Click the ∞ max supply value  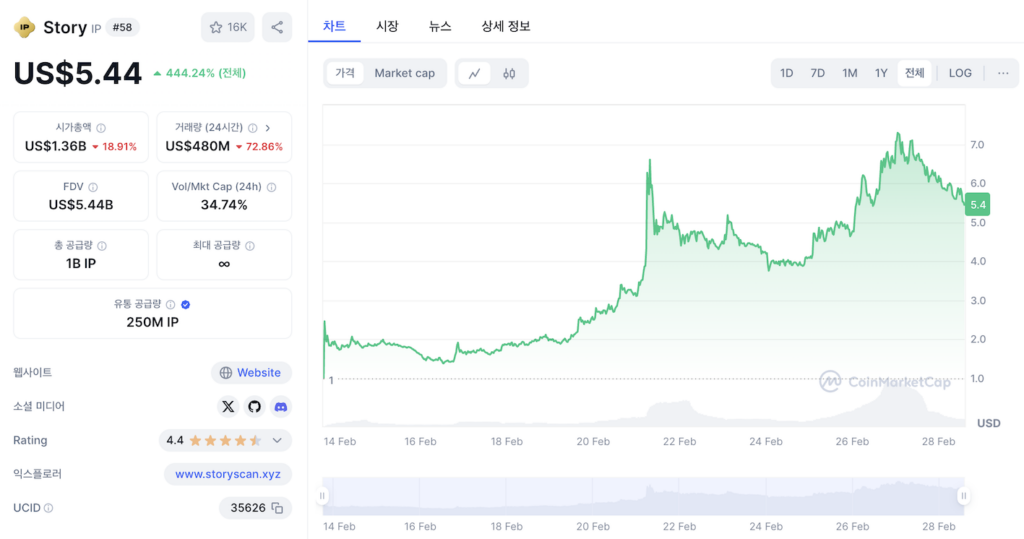pyautogui.click(x=224, y=264)
